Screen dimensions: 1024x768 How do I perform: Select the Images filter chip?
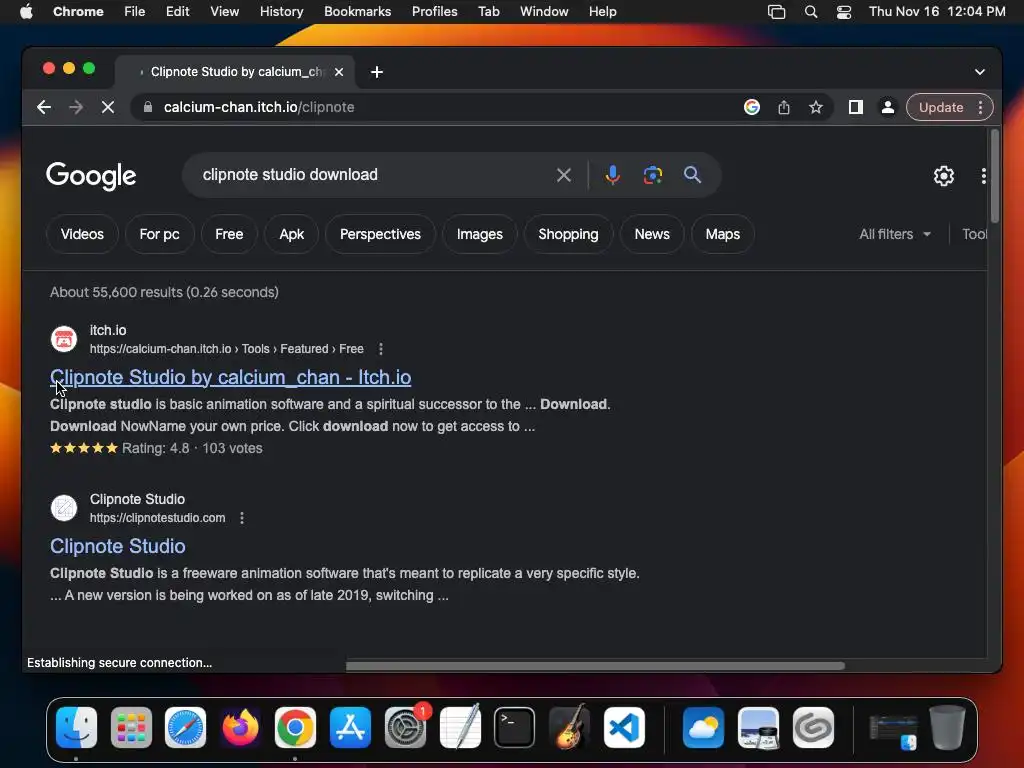pos(479,234)
